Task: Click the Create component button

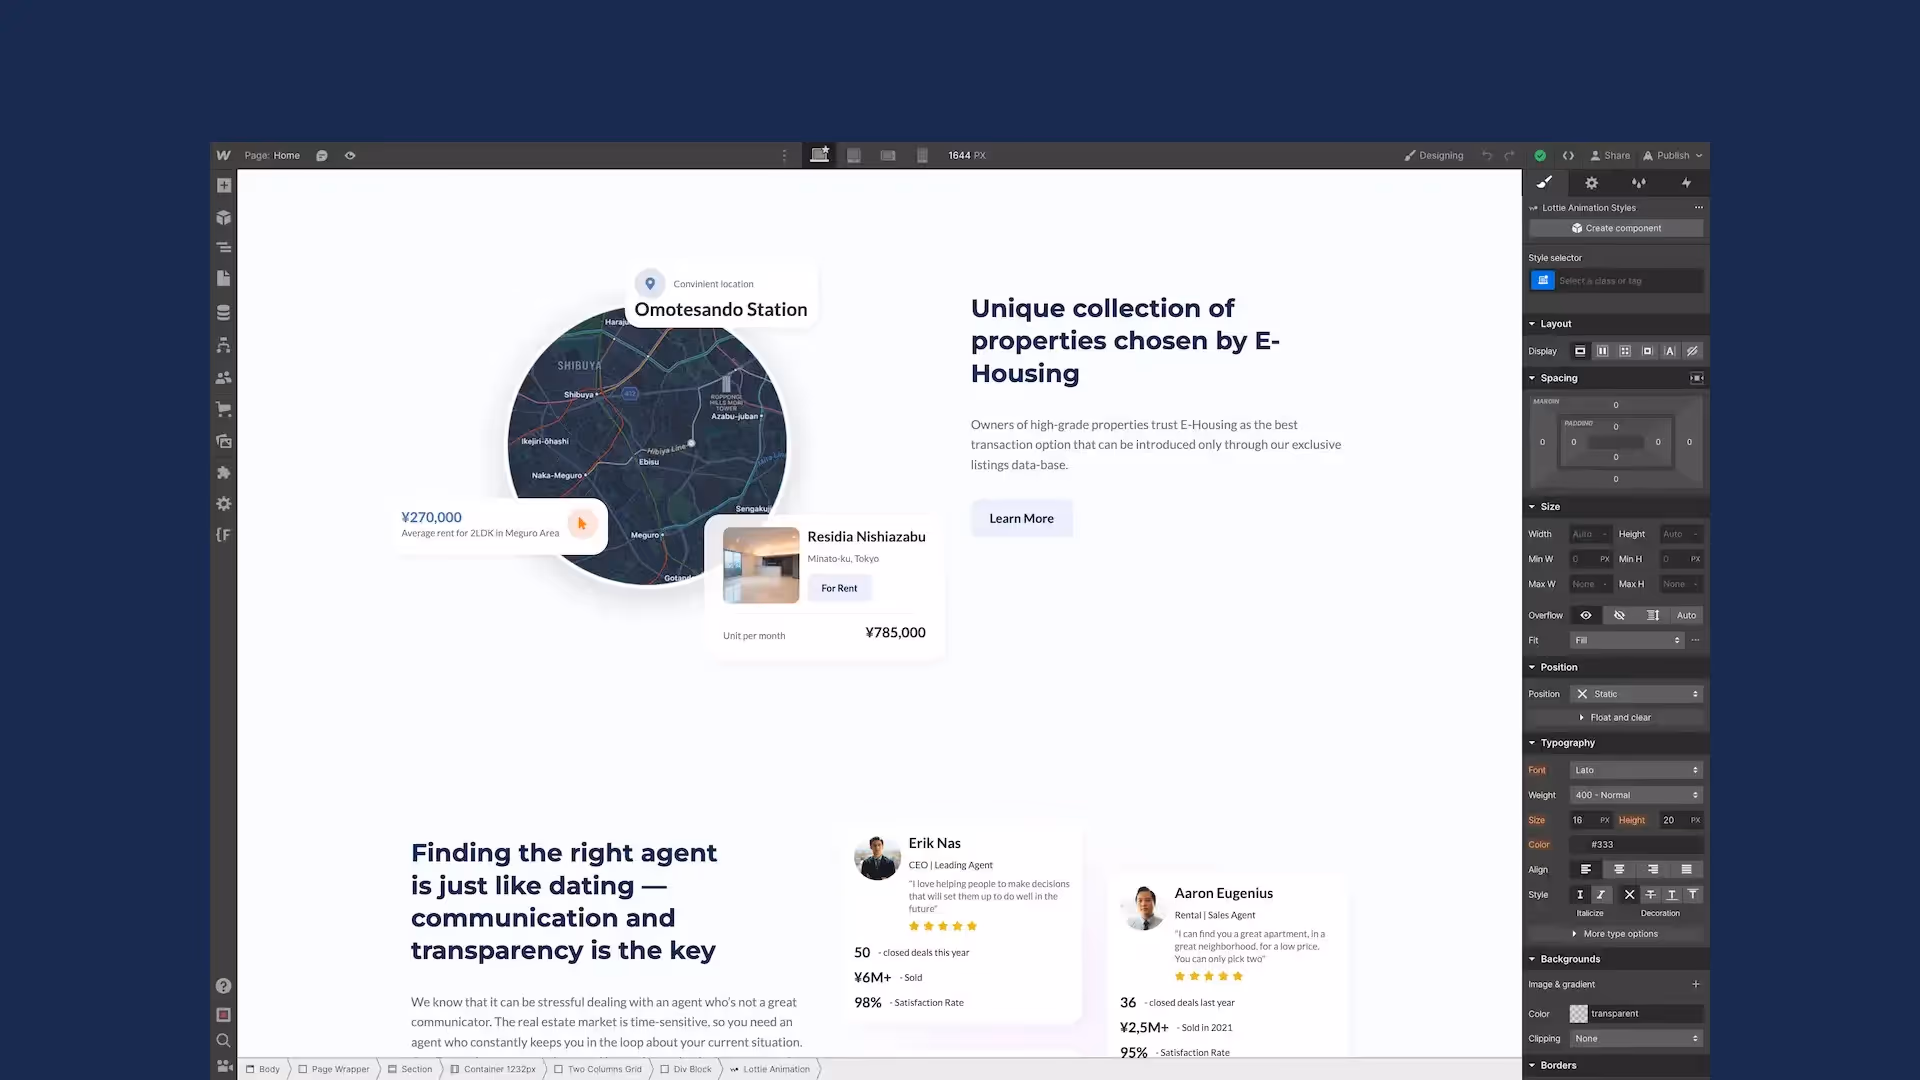Action: (x=1615, y=228)
